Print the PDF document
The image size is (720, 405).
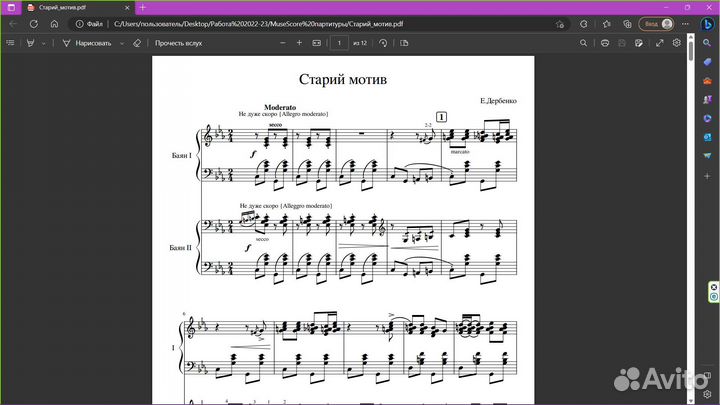pos(603,43)
